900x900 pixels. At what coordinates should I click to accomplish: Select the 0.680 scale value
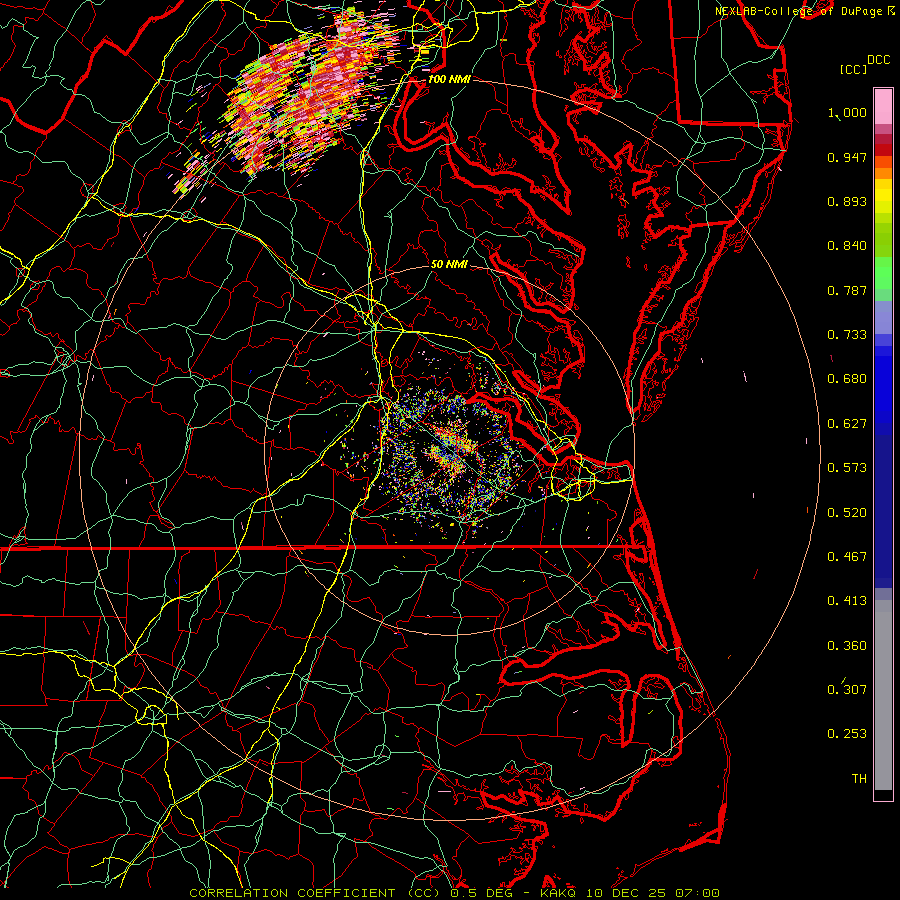pyautogui.click(x=847, y=379)
